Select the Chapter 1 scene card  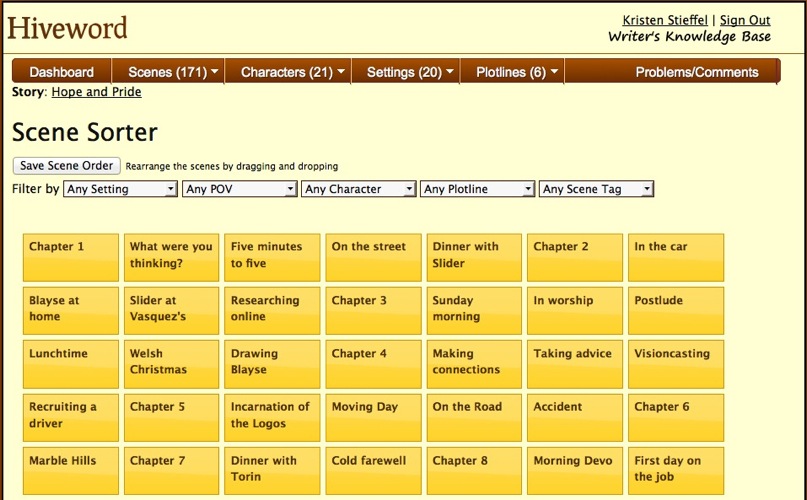pos(69,257)
